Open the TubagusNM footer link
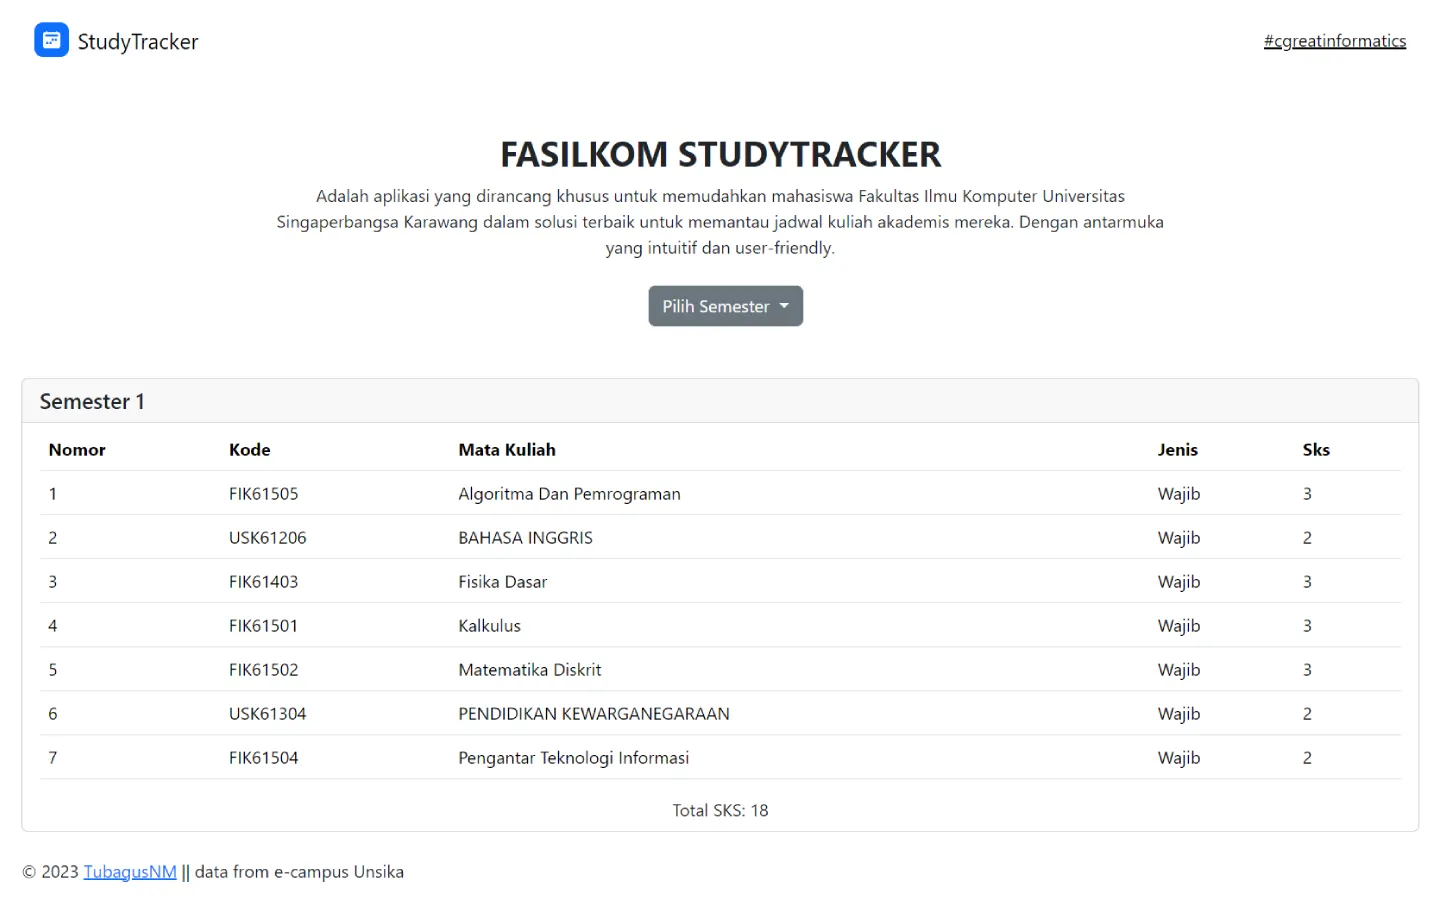The width and height of the screenshot is (1440, 900). coord(130,872)
